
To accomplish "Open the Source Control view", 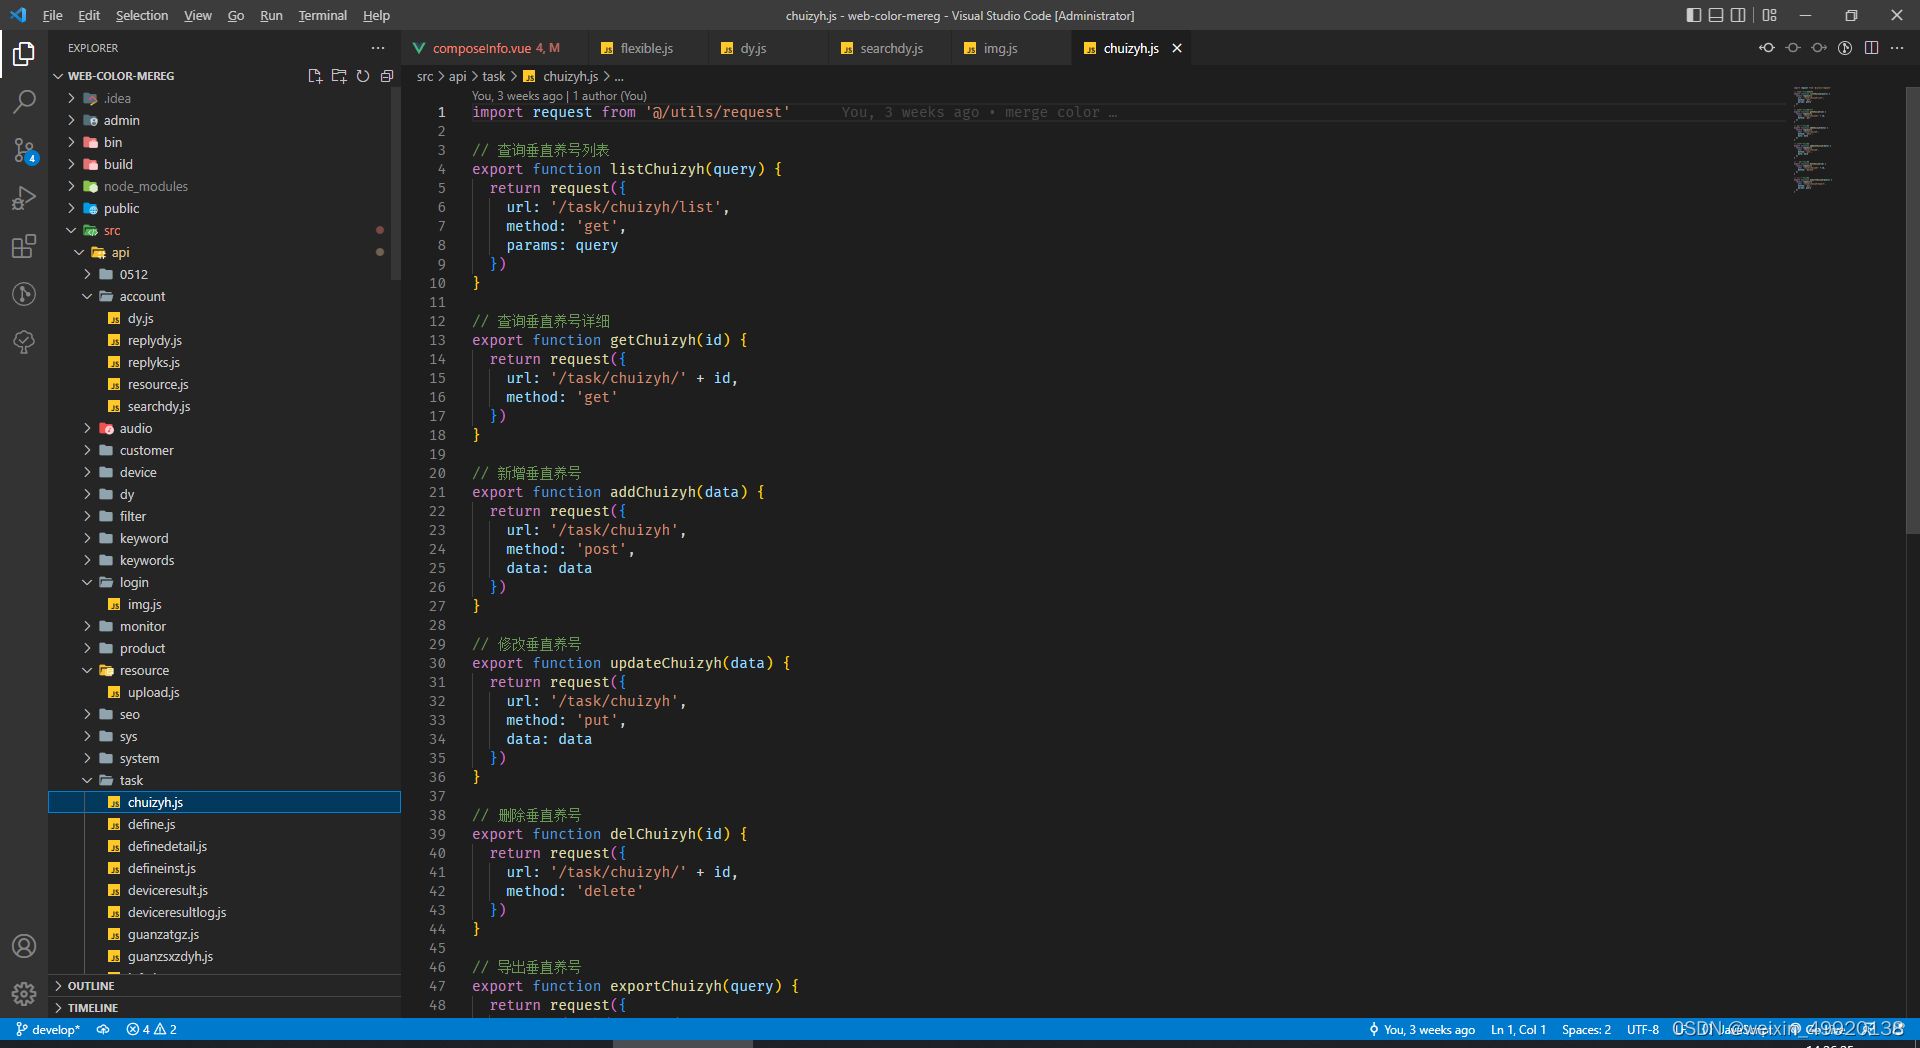I will [24, 150].
